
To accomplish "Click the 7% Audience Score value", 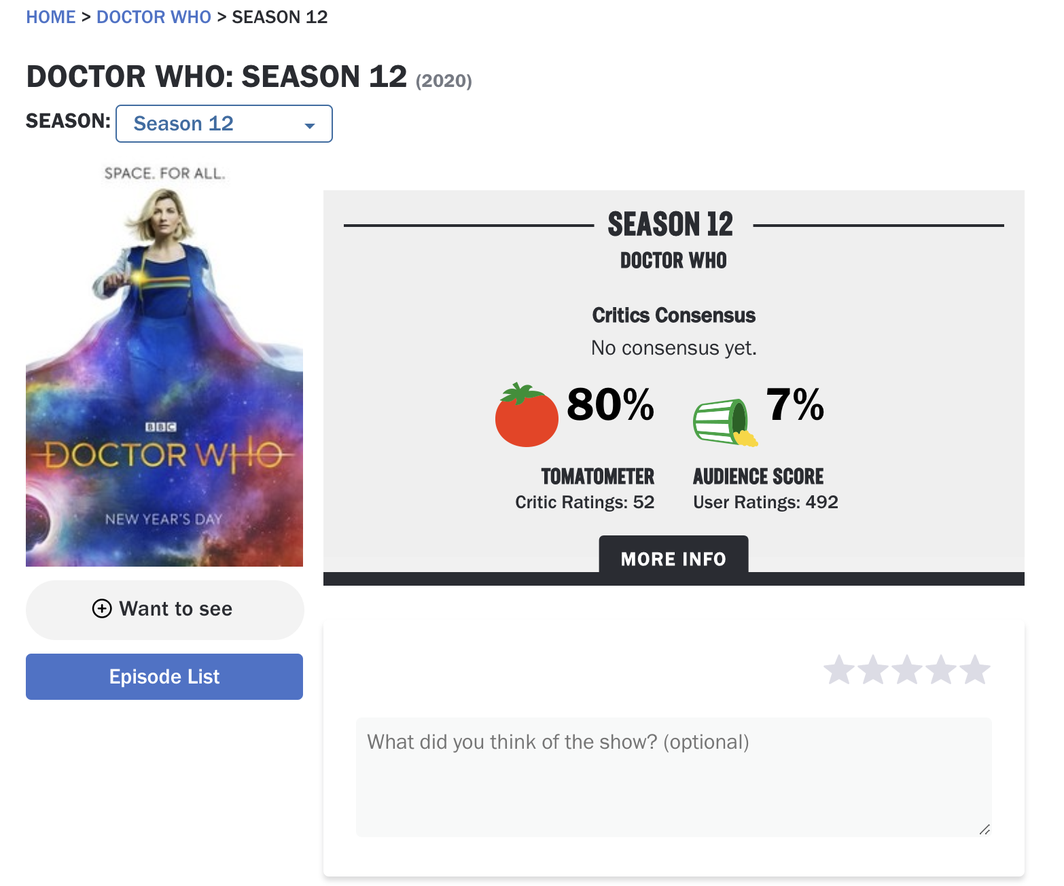I will pos(795,405).
